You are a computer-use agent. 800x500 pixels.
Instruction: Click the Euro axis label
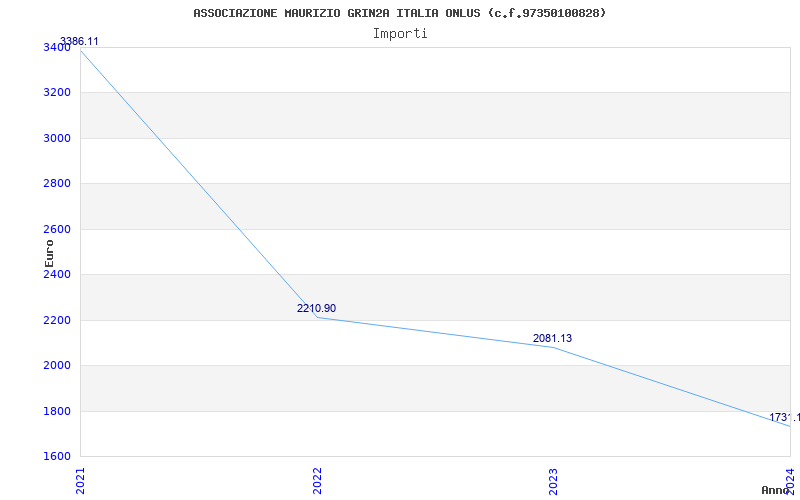coord(49,254)
